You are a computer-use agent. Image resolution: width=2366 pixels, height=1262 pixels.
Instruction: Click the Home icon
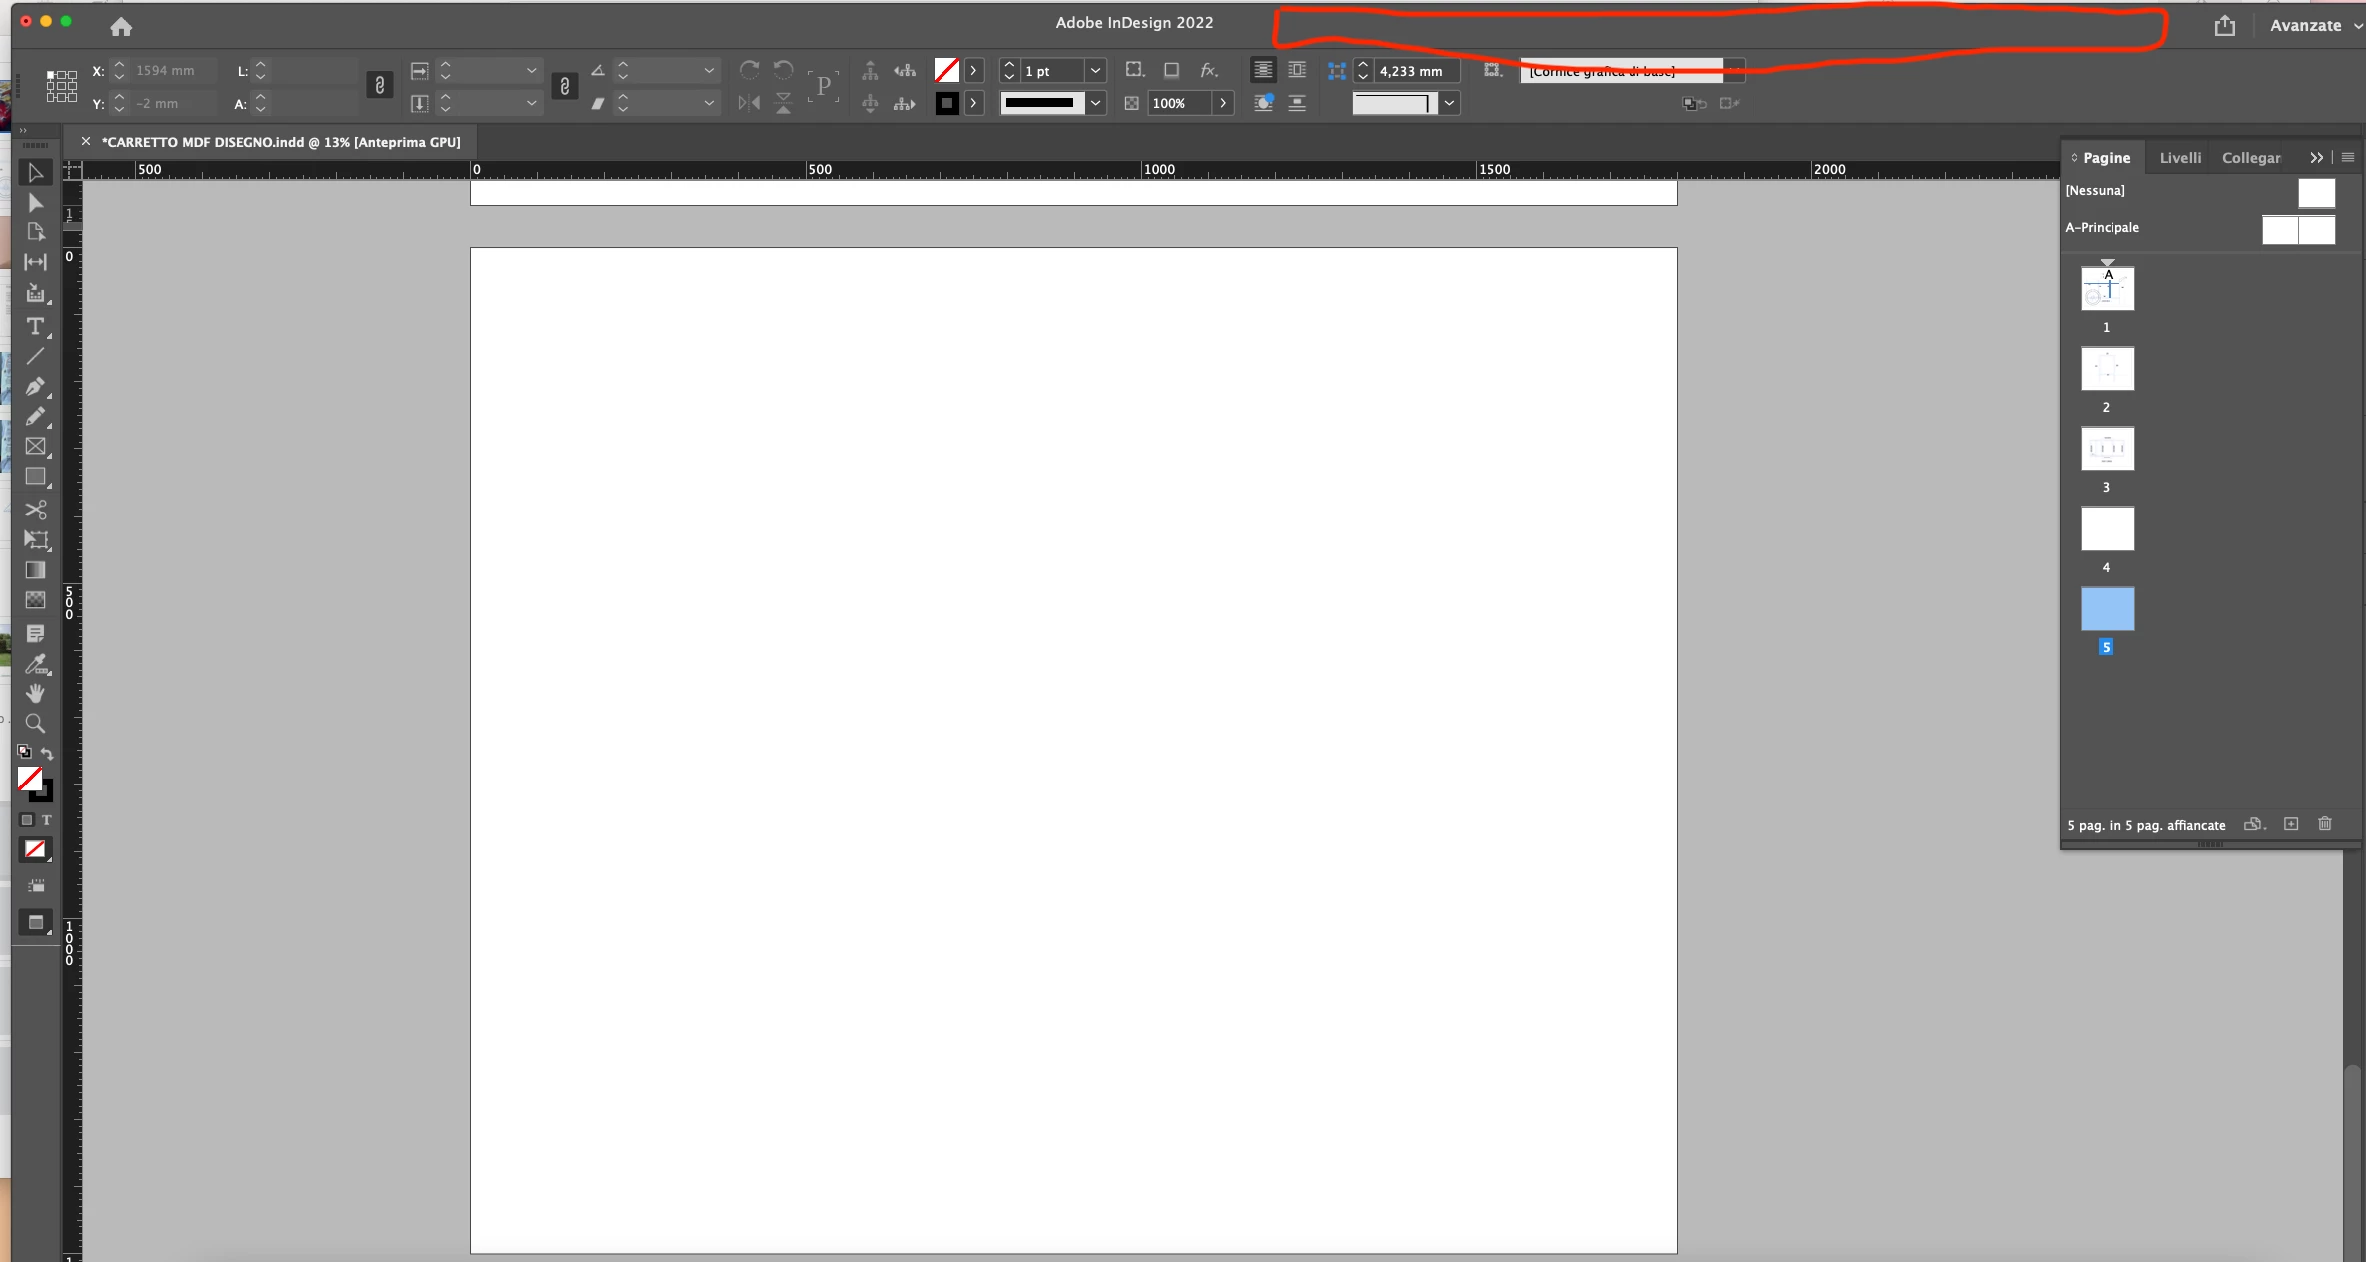[121, 27]
